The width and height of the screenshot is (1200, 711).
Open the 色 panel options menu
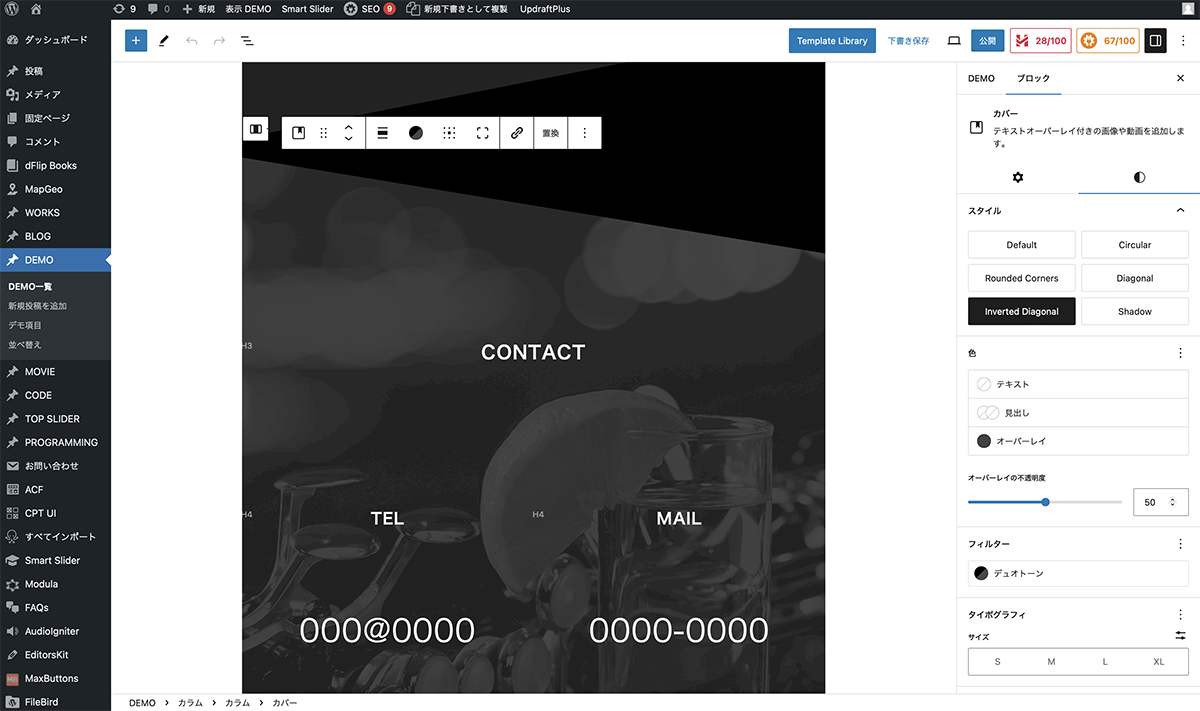1180,353
